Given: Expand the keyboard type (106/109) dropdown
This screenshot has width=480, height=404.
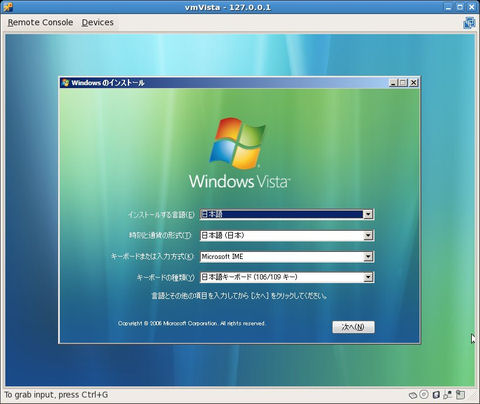Looking at the screenshot, I should pyautogui.click(x=368, y=277).
